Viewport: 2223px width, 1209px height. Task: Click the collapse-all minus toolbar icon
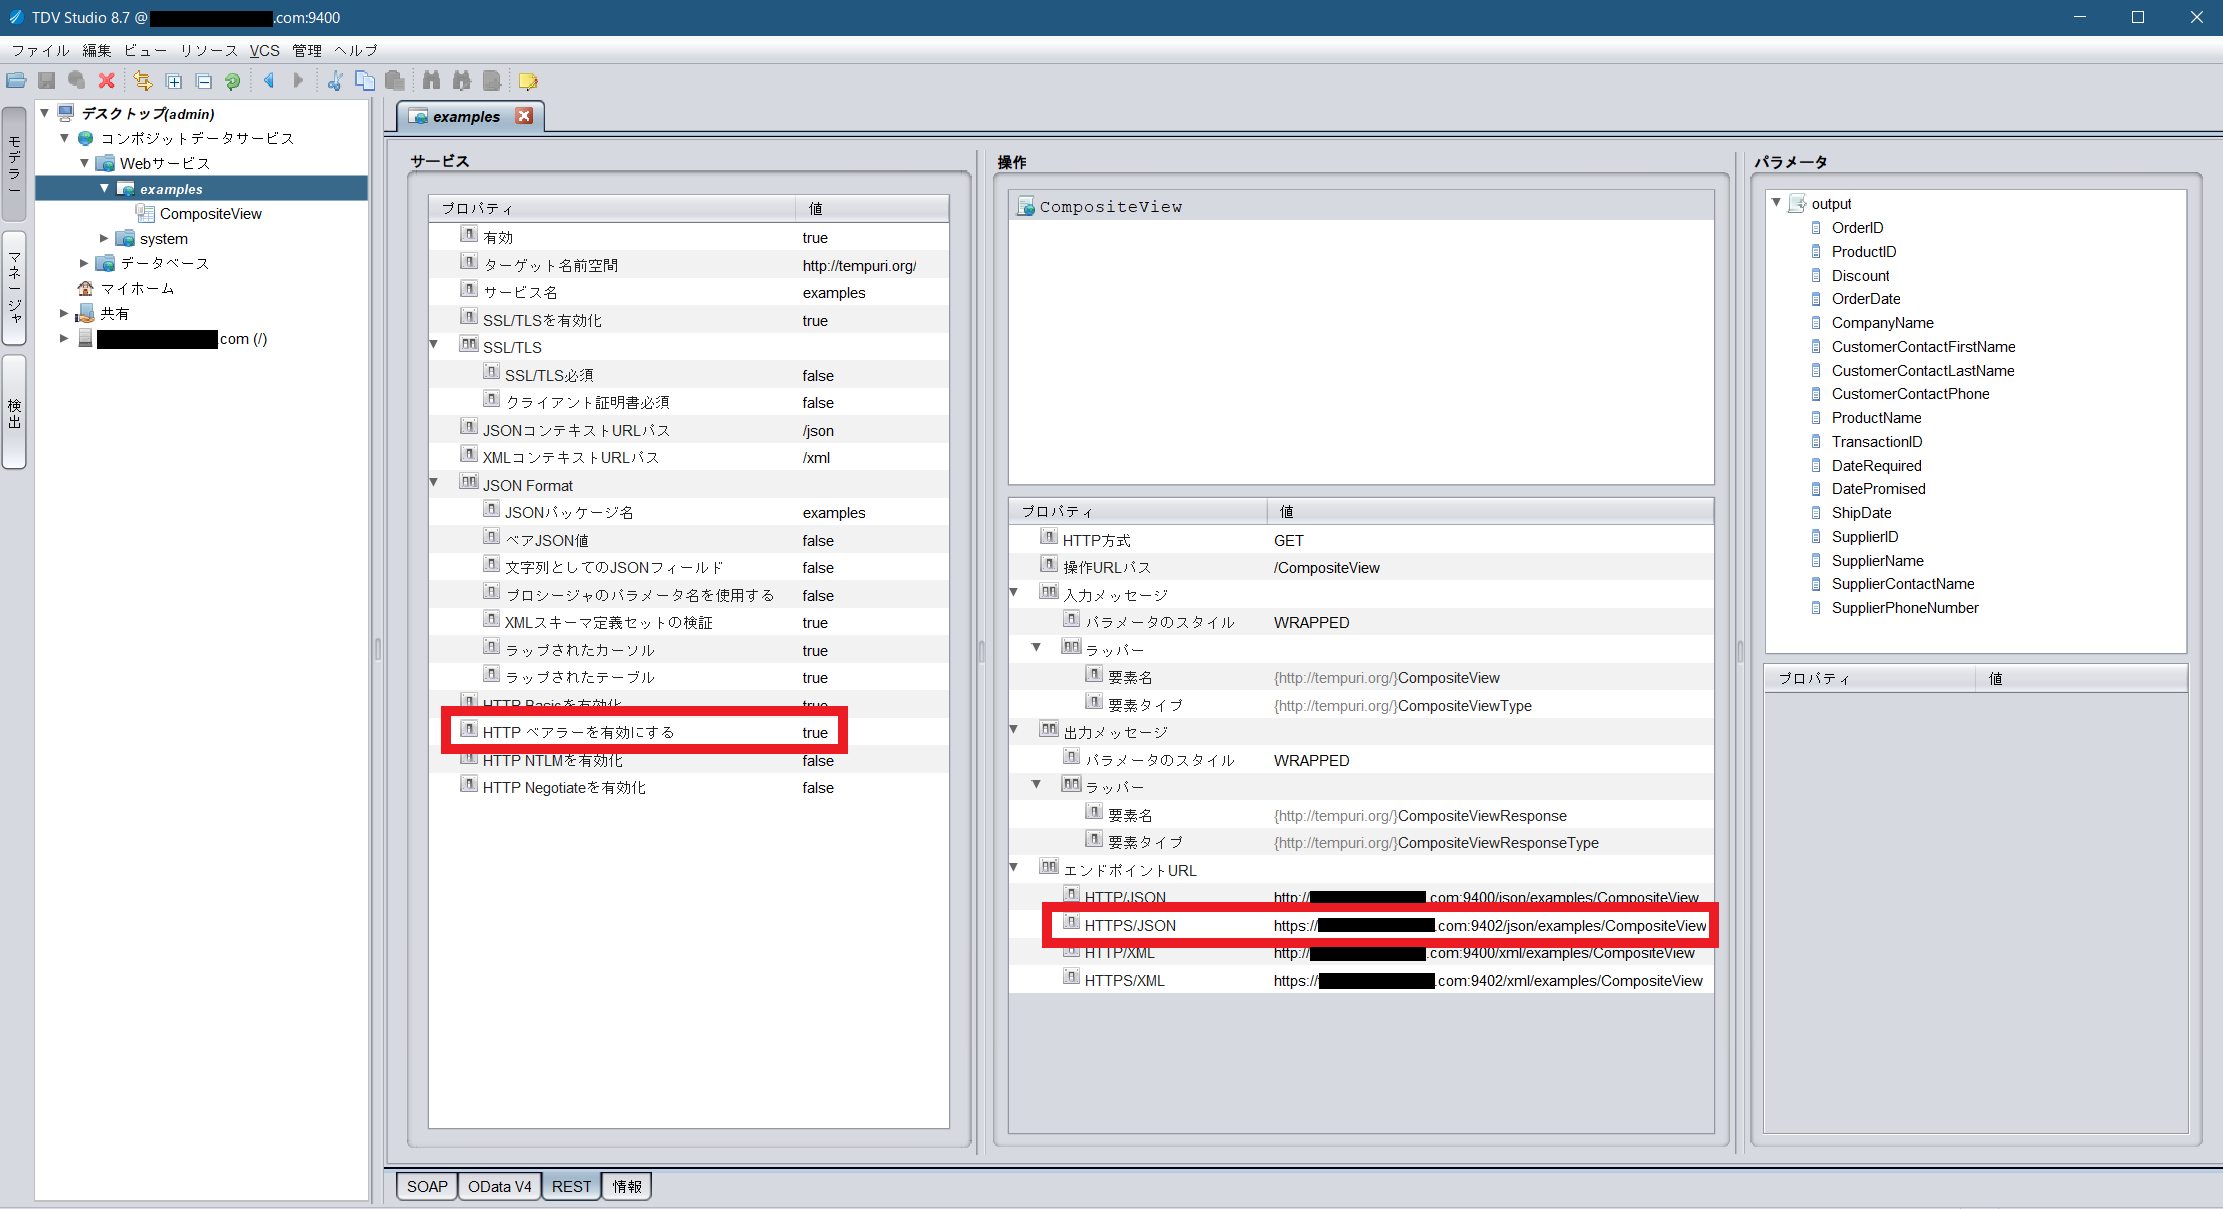pos(204,81)
